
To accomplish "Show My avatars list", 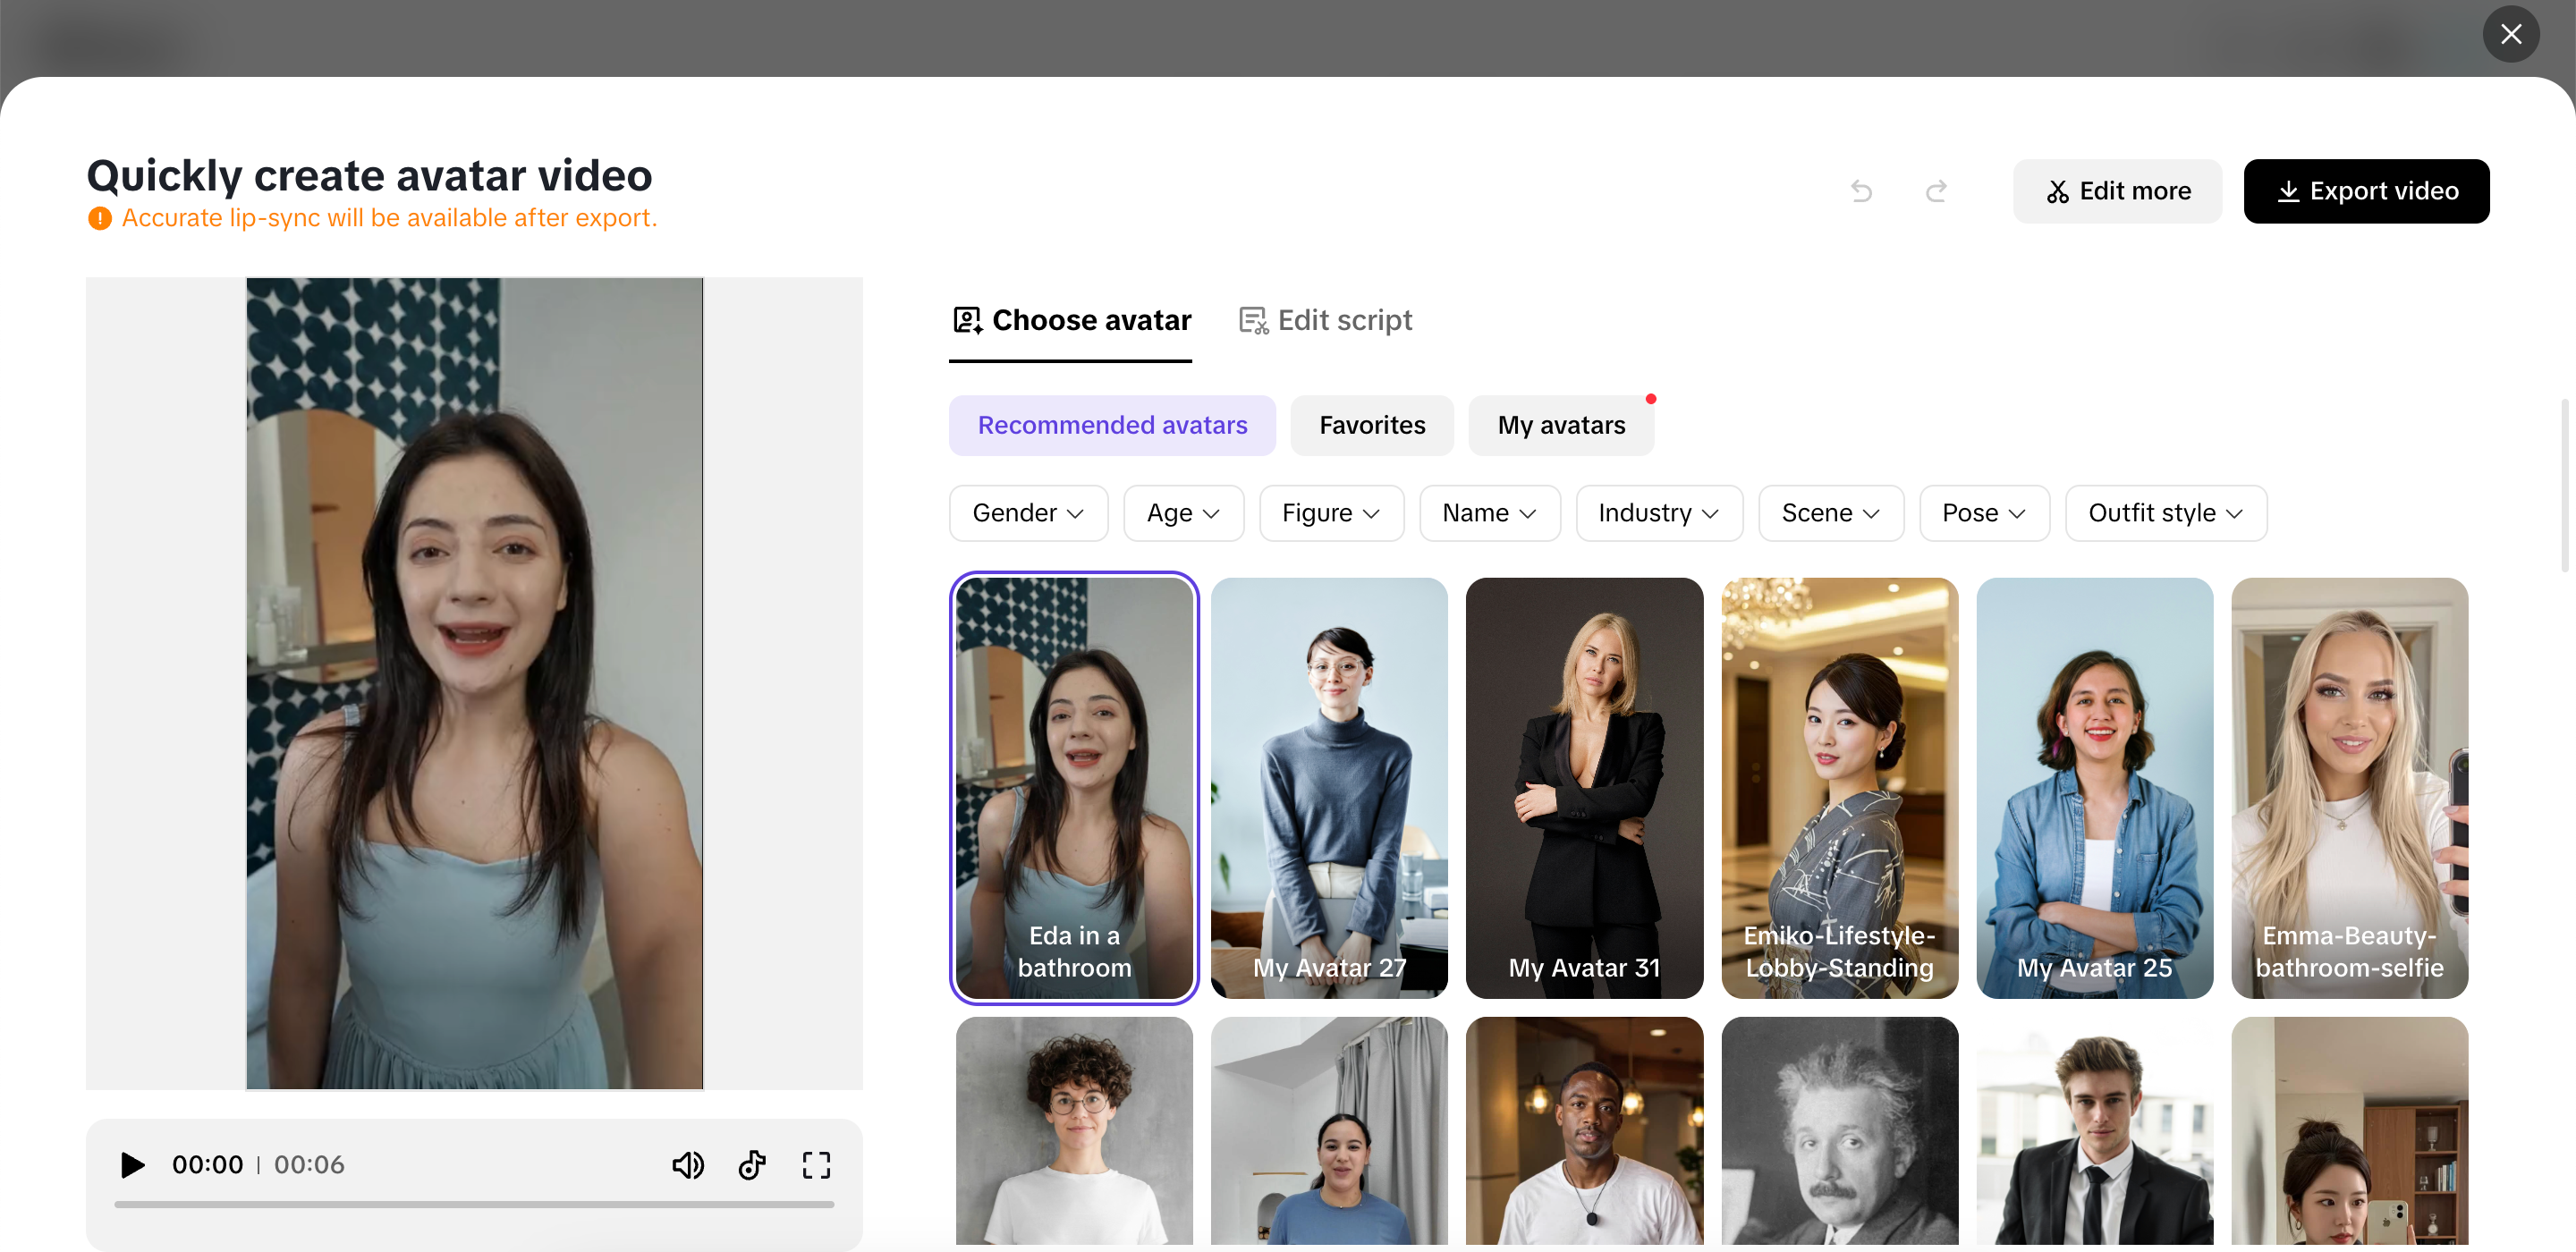I will click(1560, 425).
